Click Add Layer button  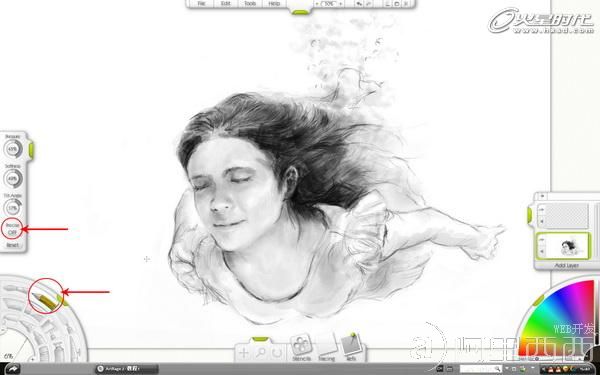[566, 265]
